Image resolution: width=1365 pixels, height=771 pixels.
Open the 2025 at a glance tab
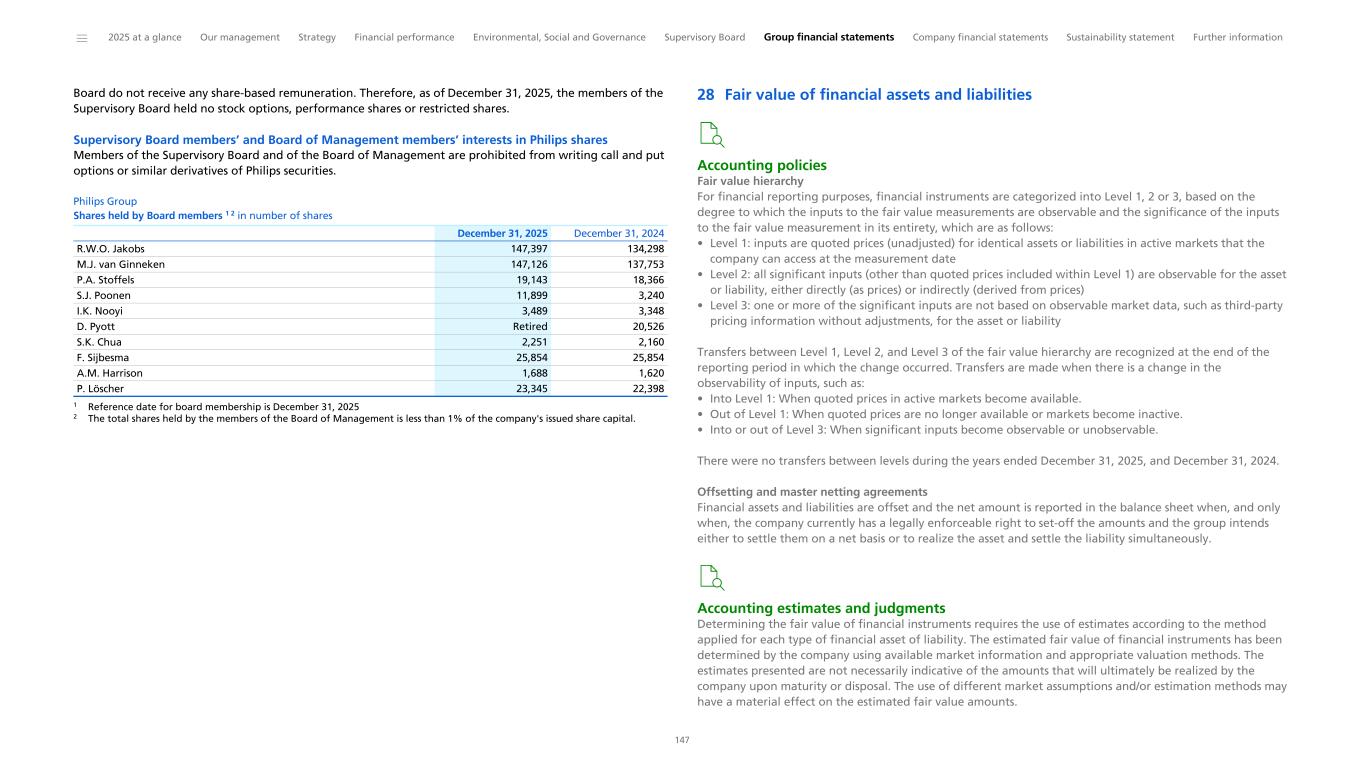pos(145,38)
